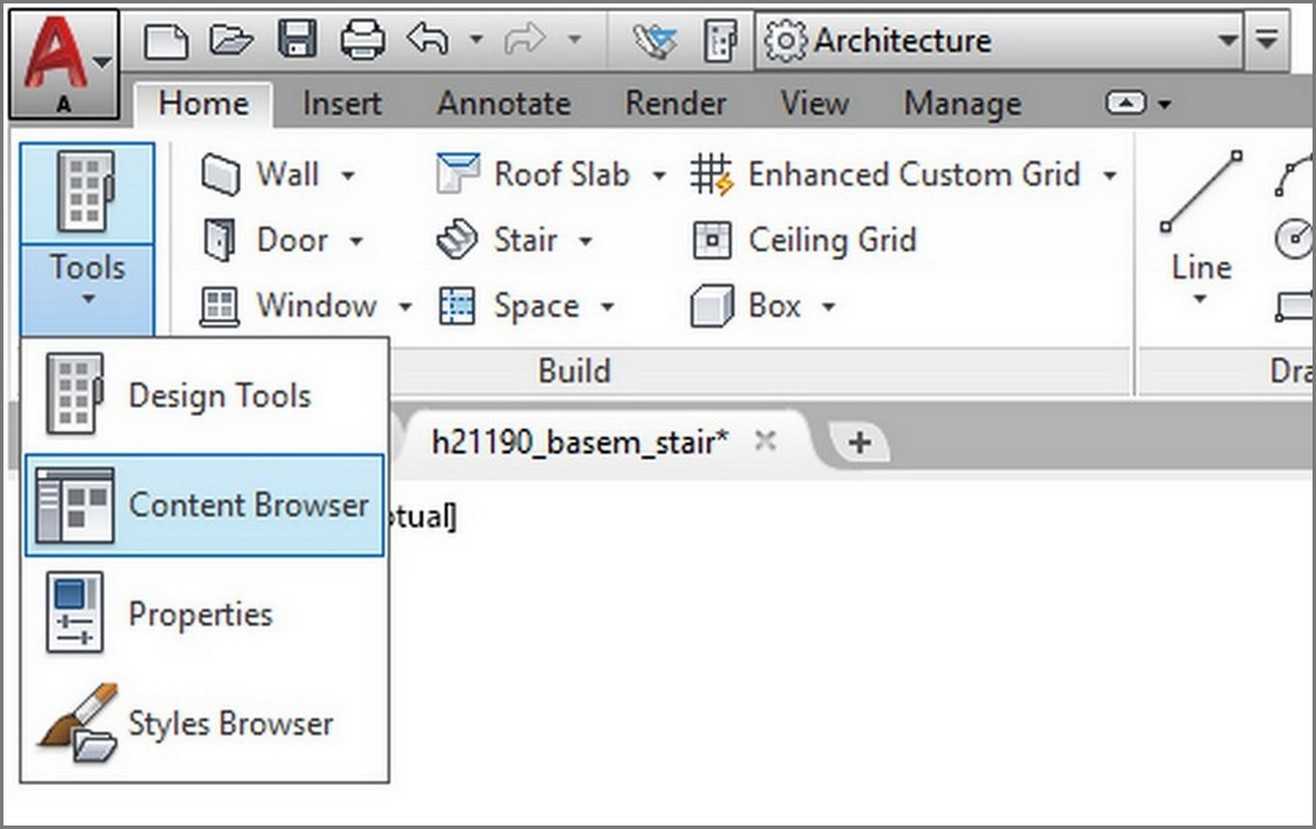Select the Line draw tool icon

[x=1200, y=192]
